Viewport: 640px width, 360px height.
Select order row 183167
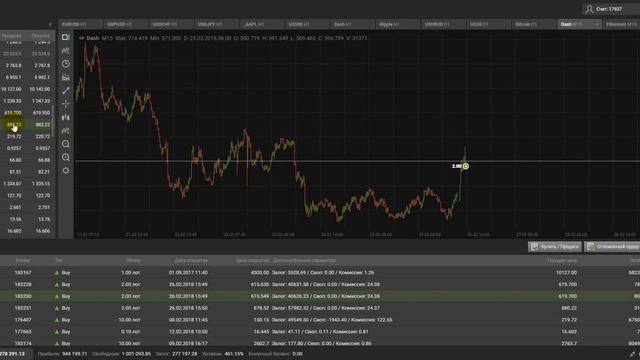(x=320, y=273)
